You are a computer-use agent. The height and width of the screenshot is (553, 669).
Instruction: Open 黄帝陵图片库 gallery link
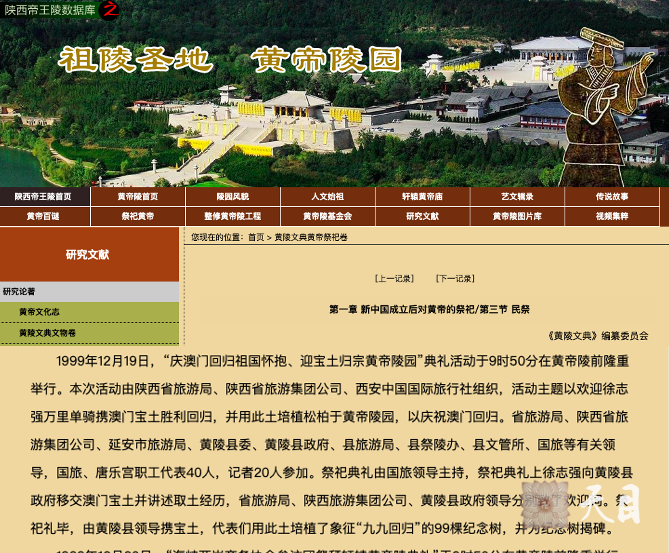tap(517, 216)
